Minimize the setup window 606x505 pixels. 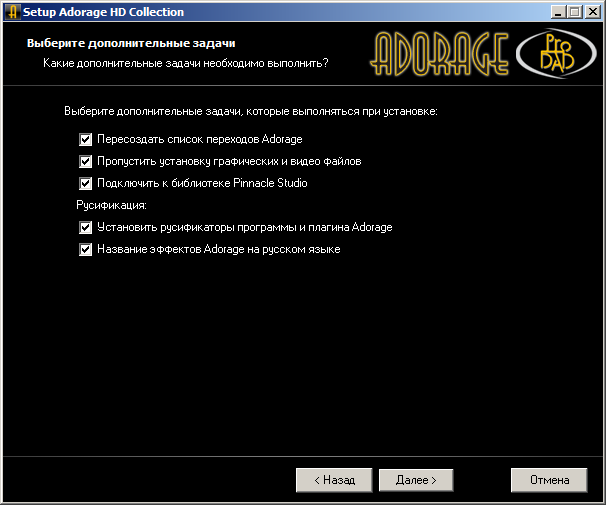click(x=558, y=12)
